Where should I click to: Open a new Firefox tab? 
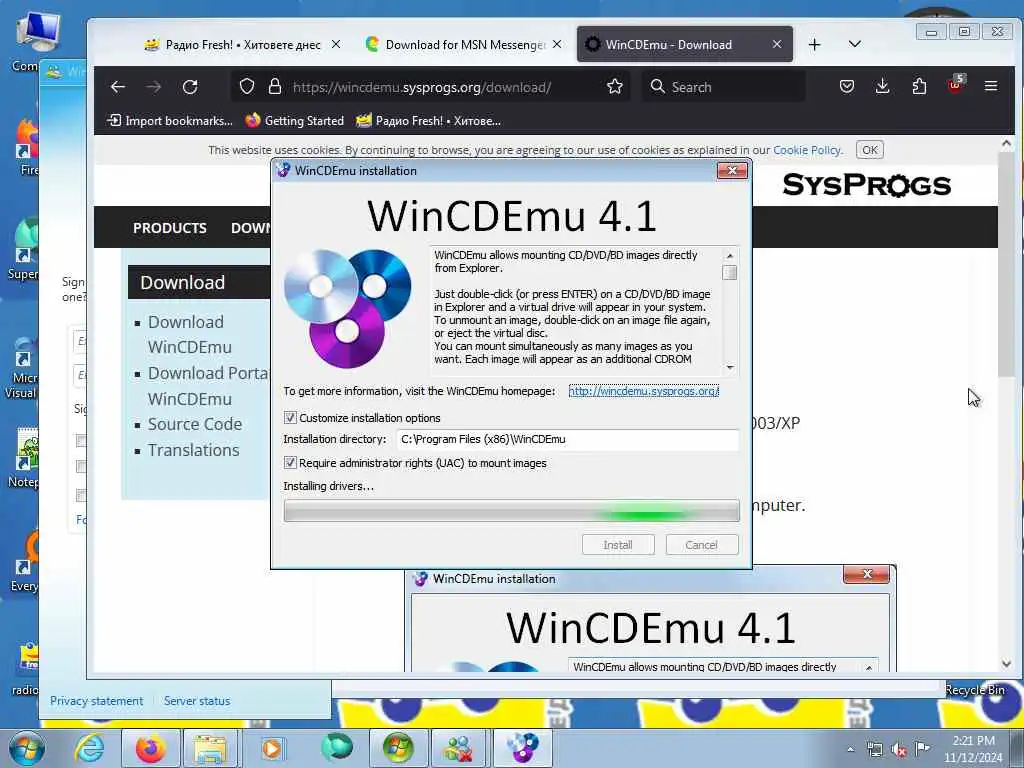(814, 44)
